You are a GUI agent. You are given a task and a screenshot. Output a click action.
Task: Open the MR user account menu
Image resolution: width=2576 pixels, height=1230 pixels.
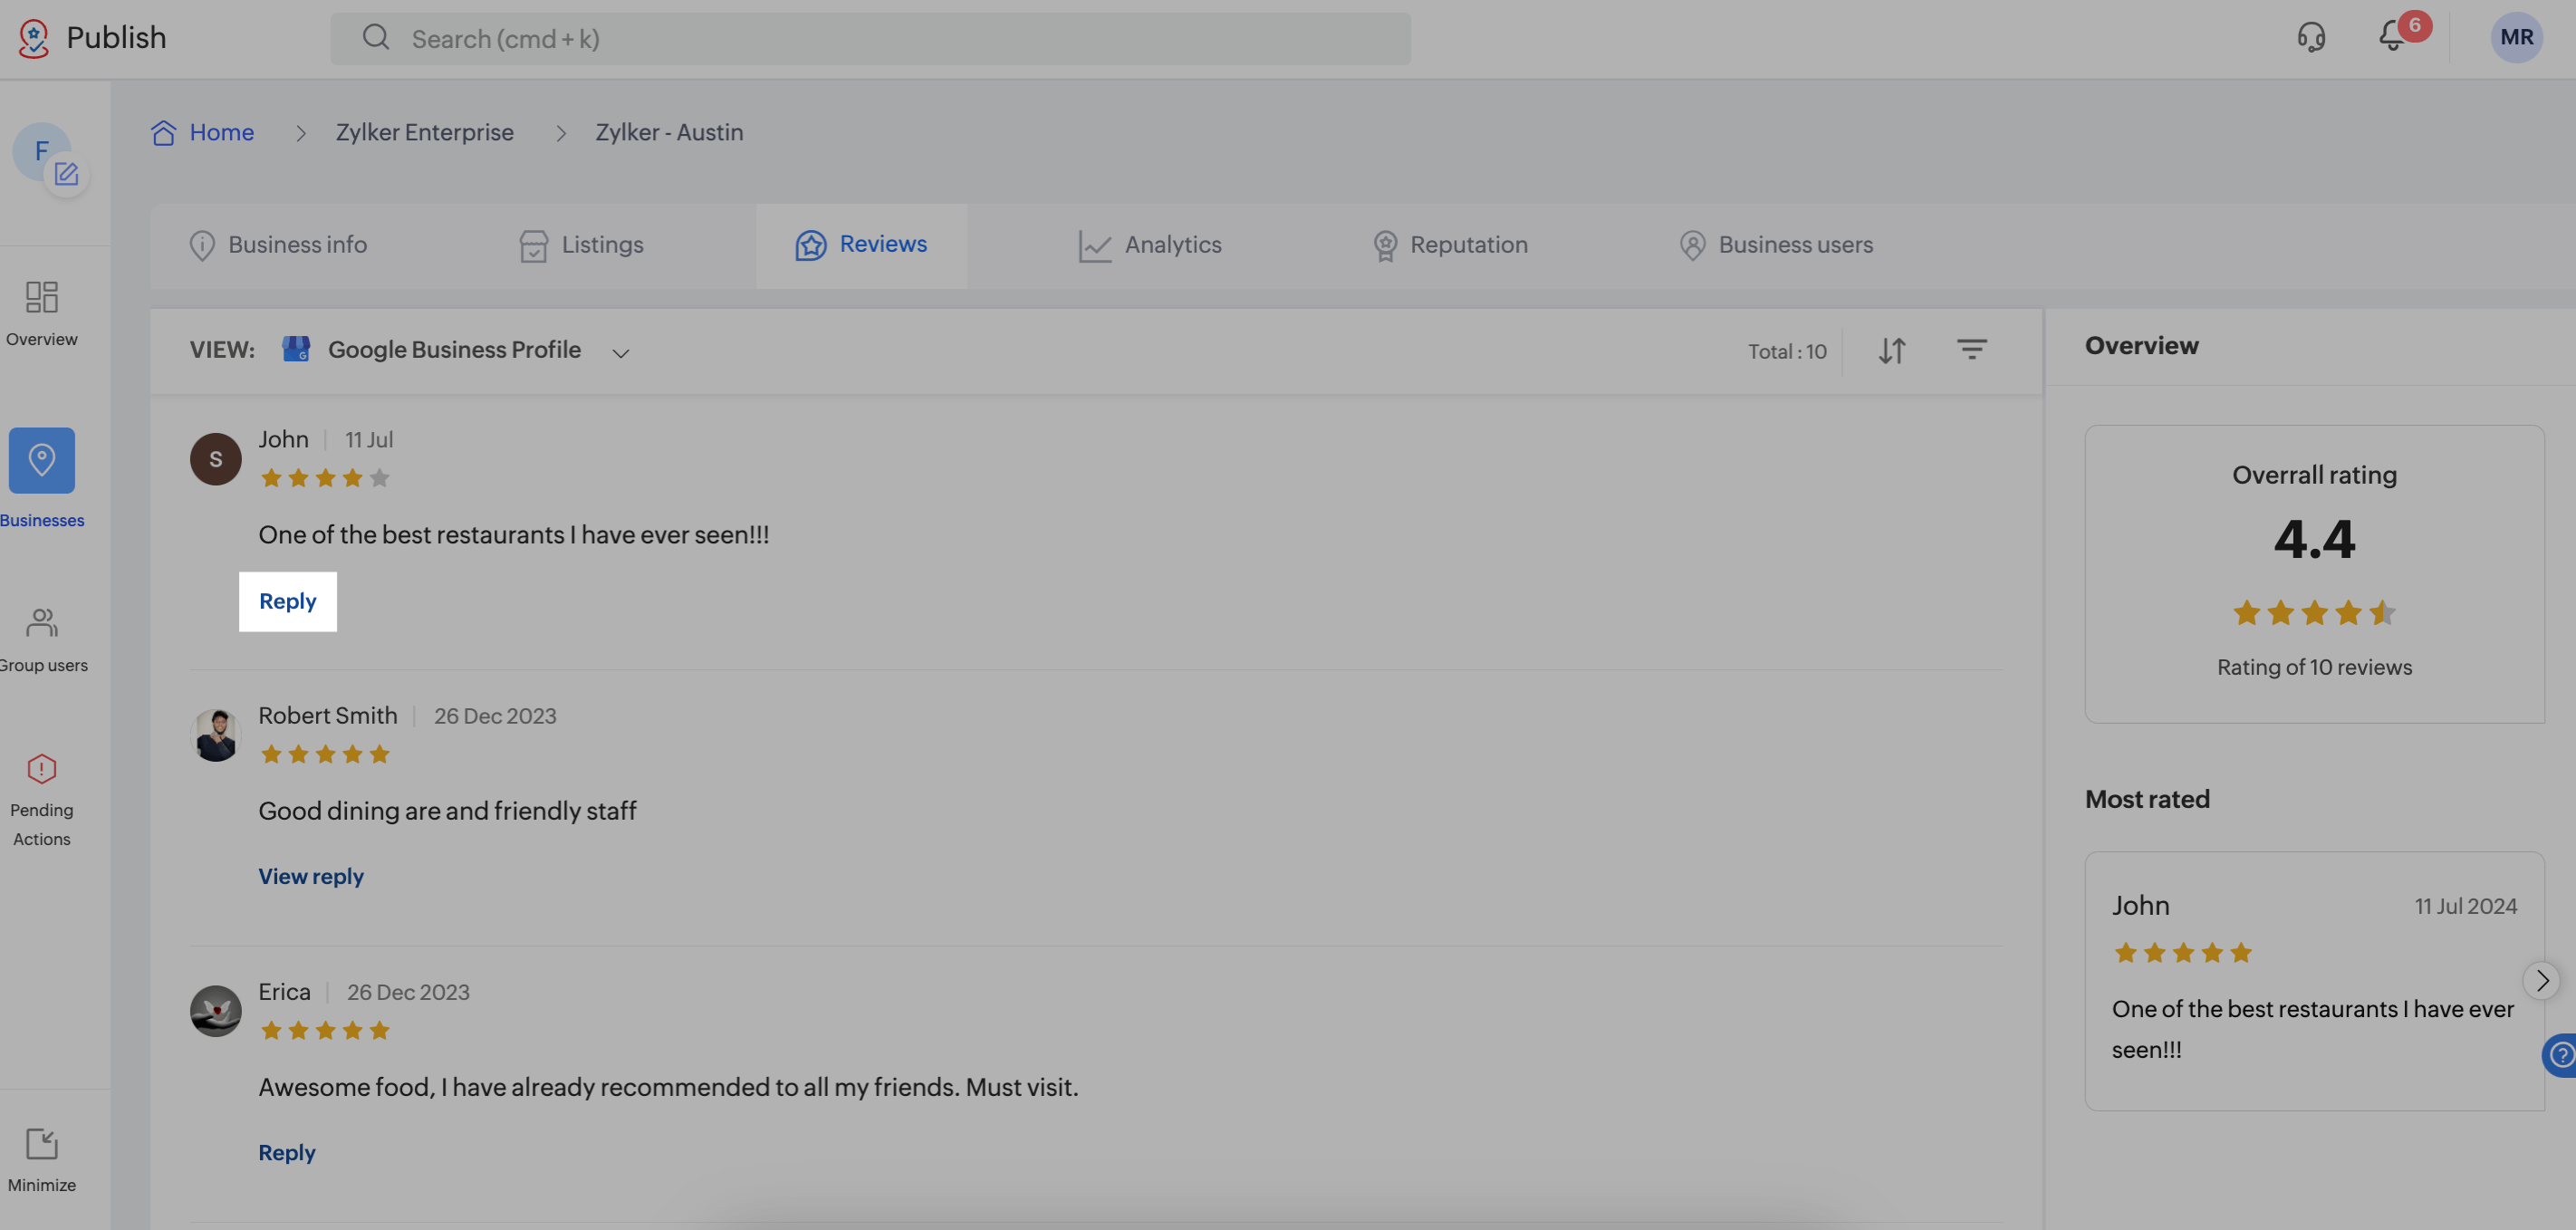(2515, 38)
